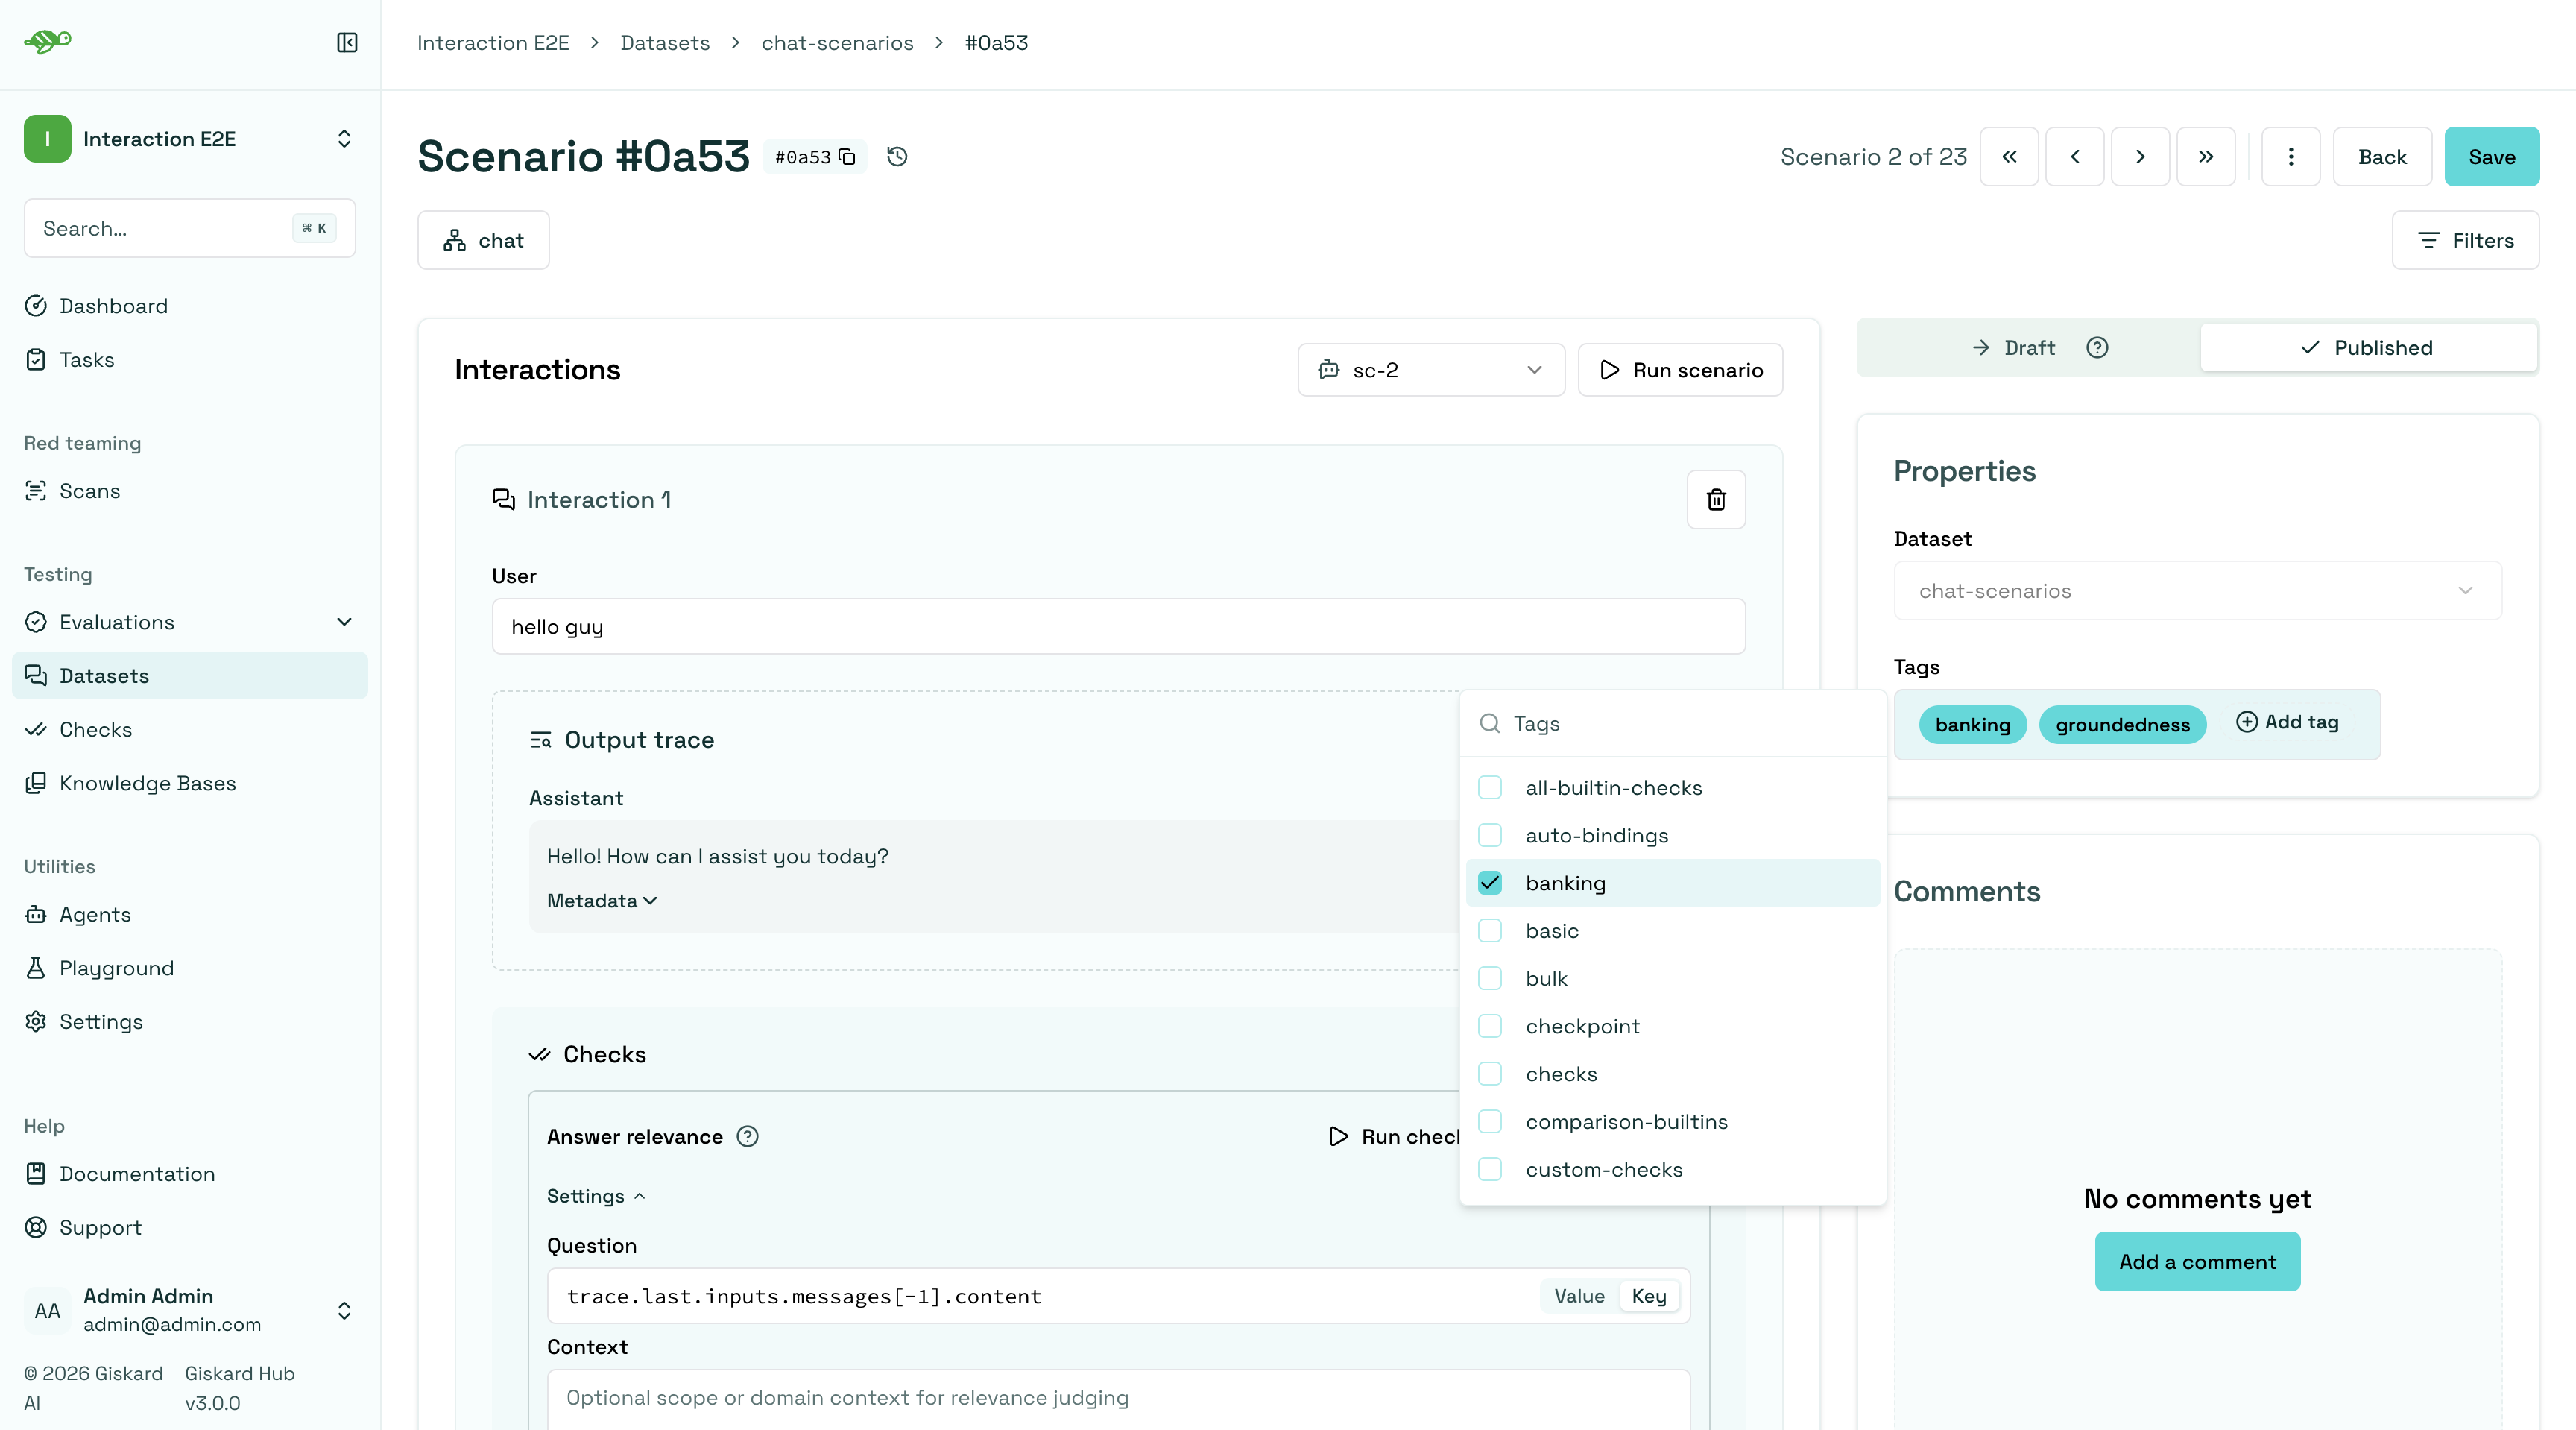Collapse the sidebar panel icon
Viewport: 2576px width, 1430px height.
(347, 42)
